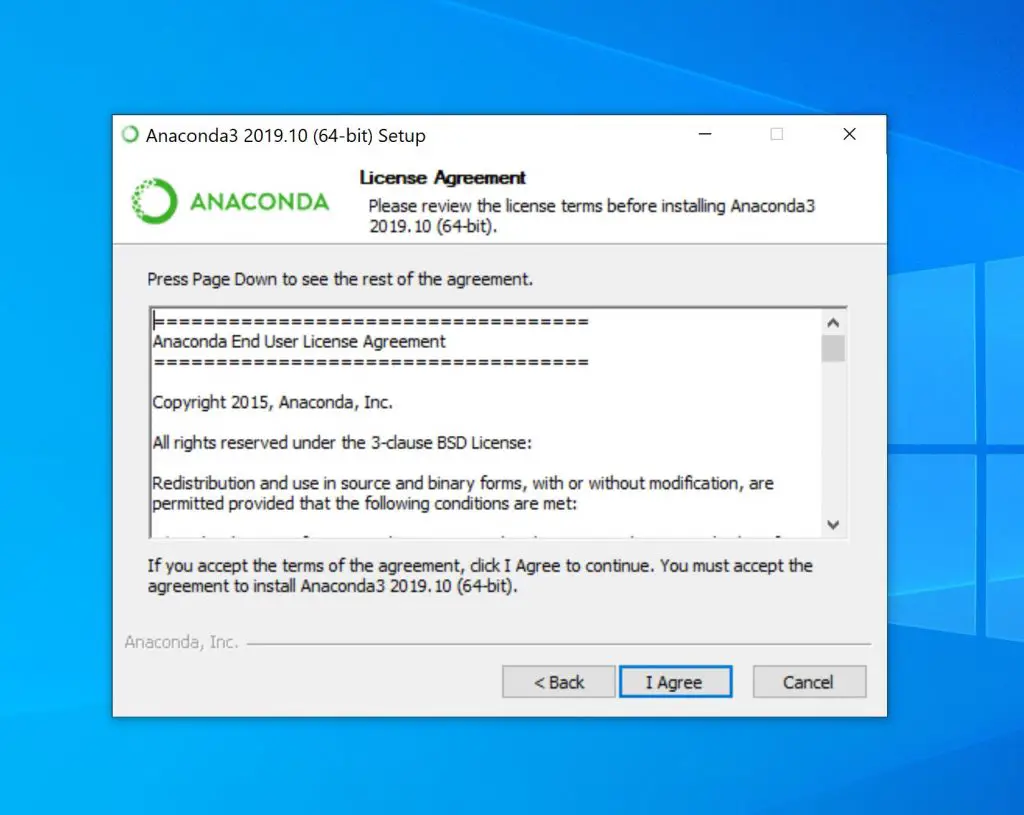
Task: Place cursor on Copyright 2015 line
Action: coord(272,402)
